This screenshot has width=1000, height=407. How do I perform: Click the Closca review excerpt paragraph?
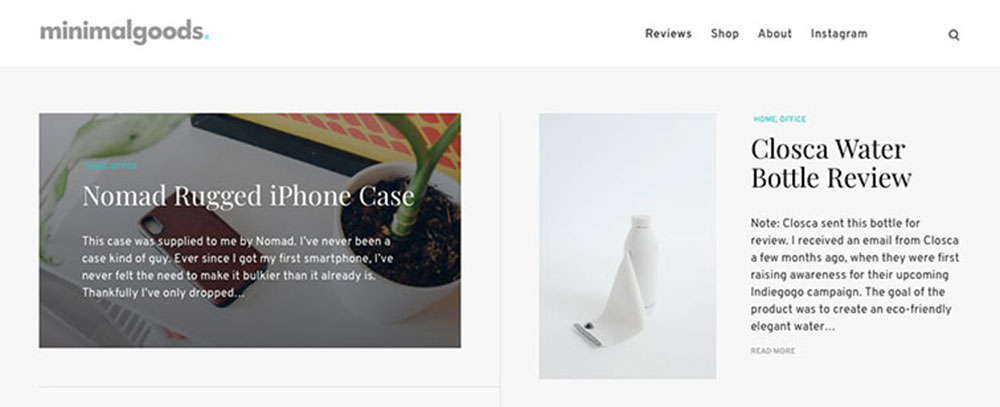coord(854,275)
